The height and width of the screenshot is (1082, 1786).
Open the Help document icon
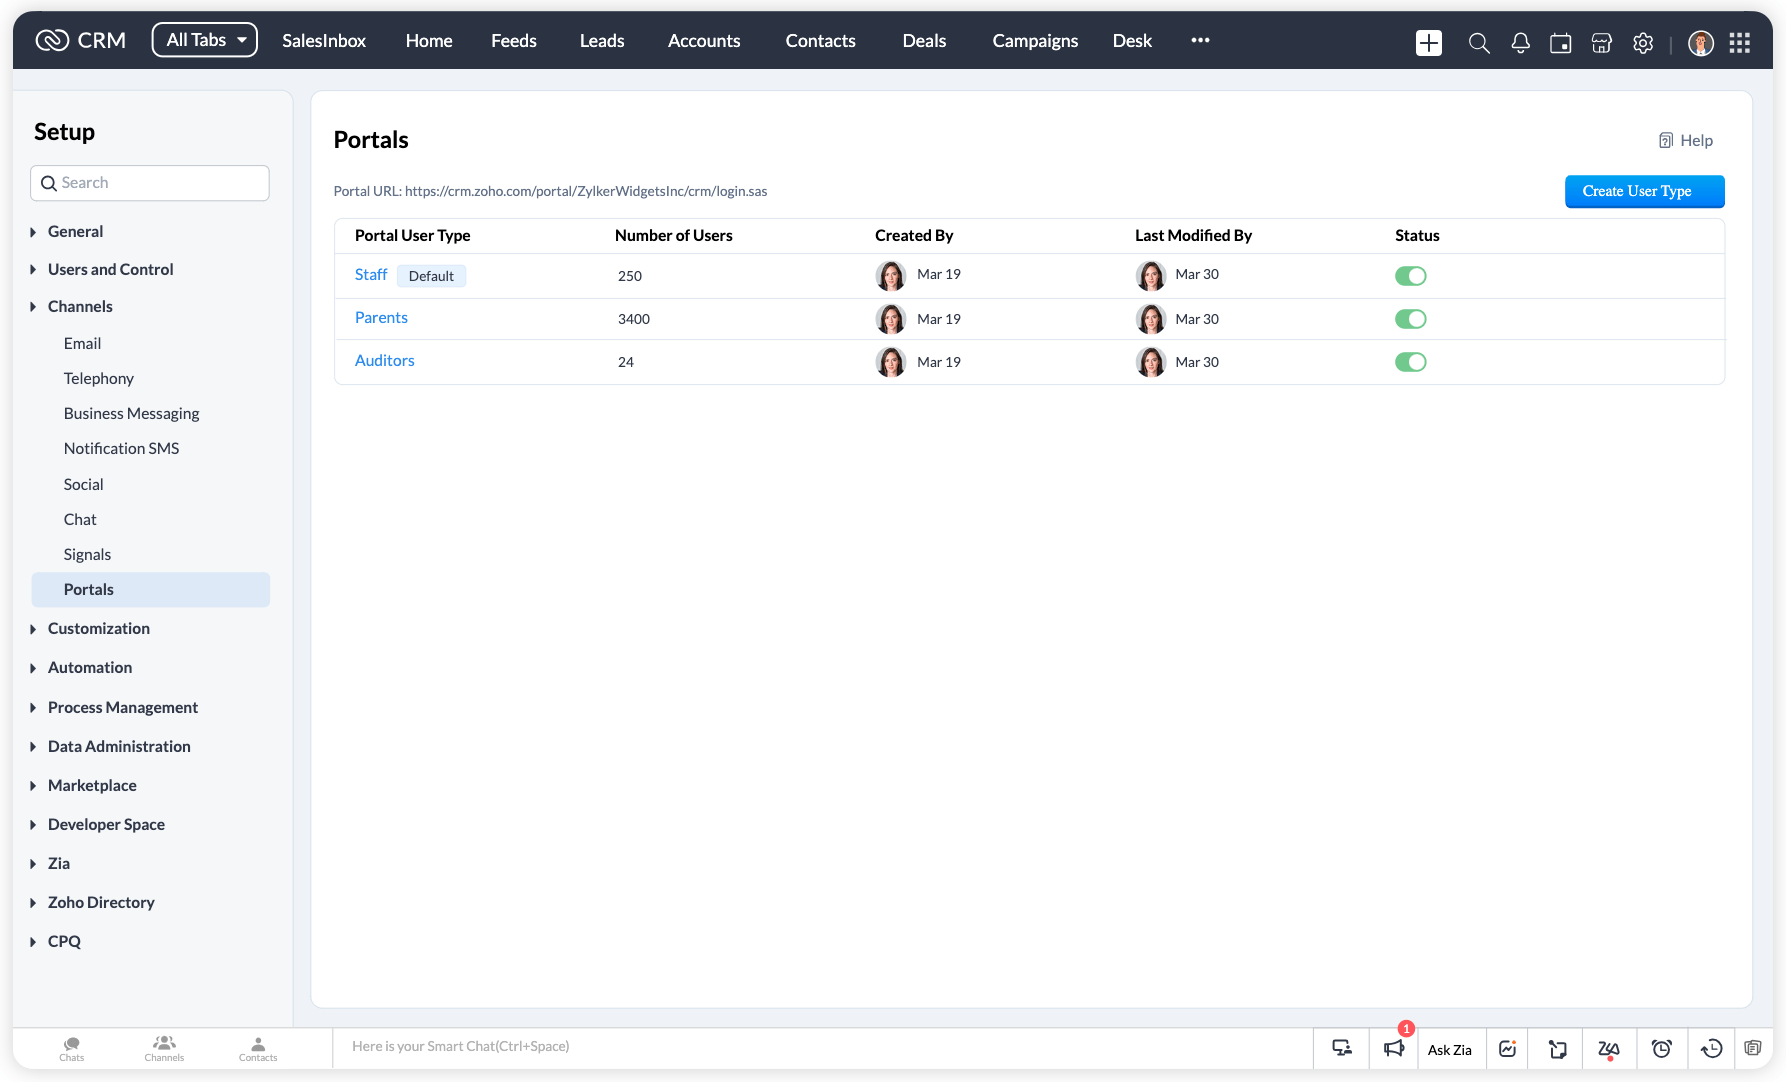tap(1666, 140)
